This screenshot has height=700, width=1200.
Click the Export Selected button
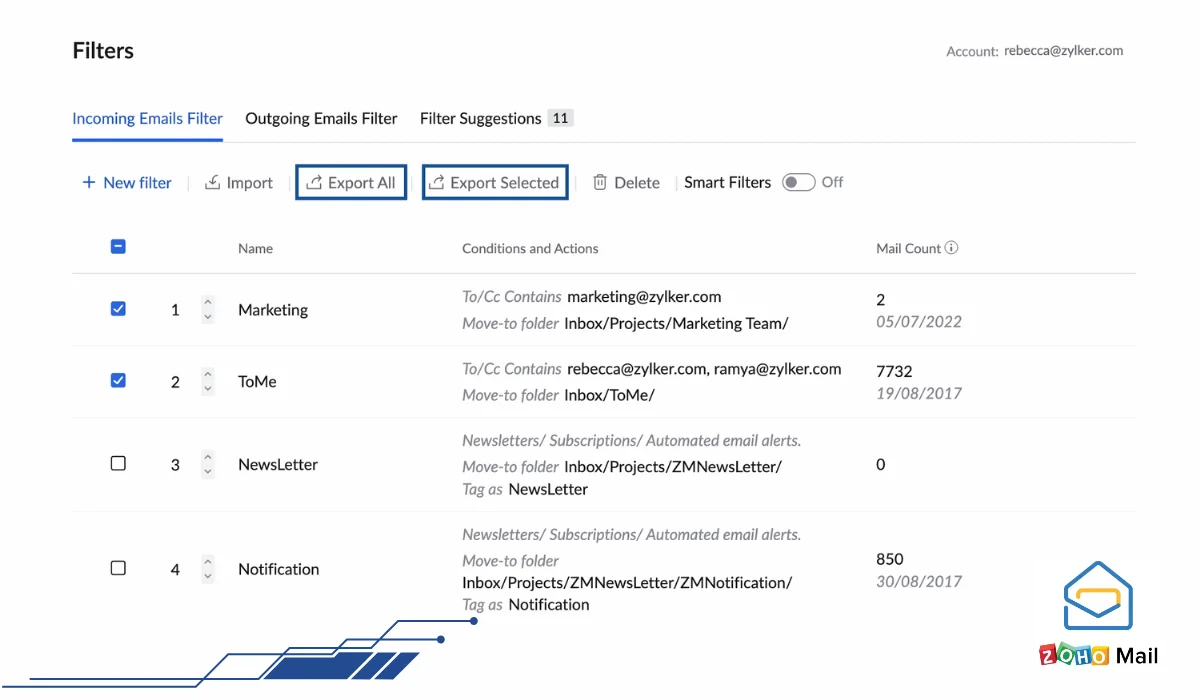coord(495,183)
